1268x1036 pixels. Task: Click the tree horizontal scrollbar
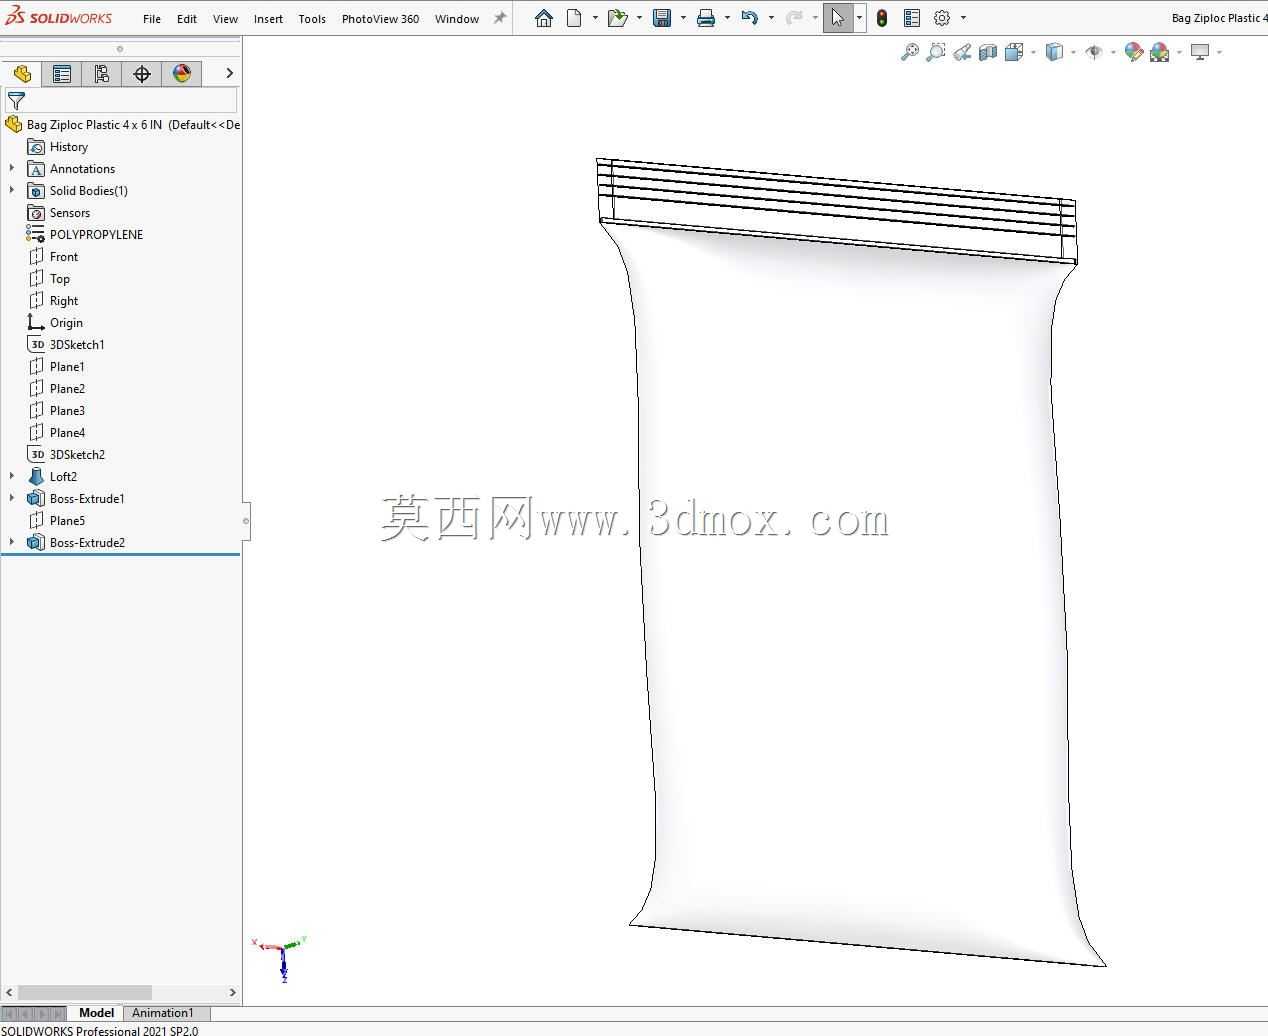pyautogui.click(x=85, y=992)
